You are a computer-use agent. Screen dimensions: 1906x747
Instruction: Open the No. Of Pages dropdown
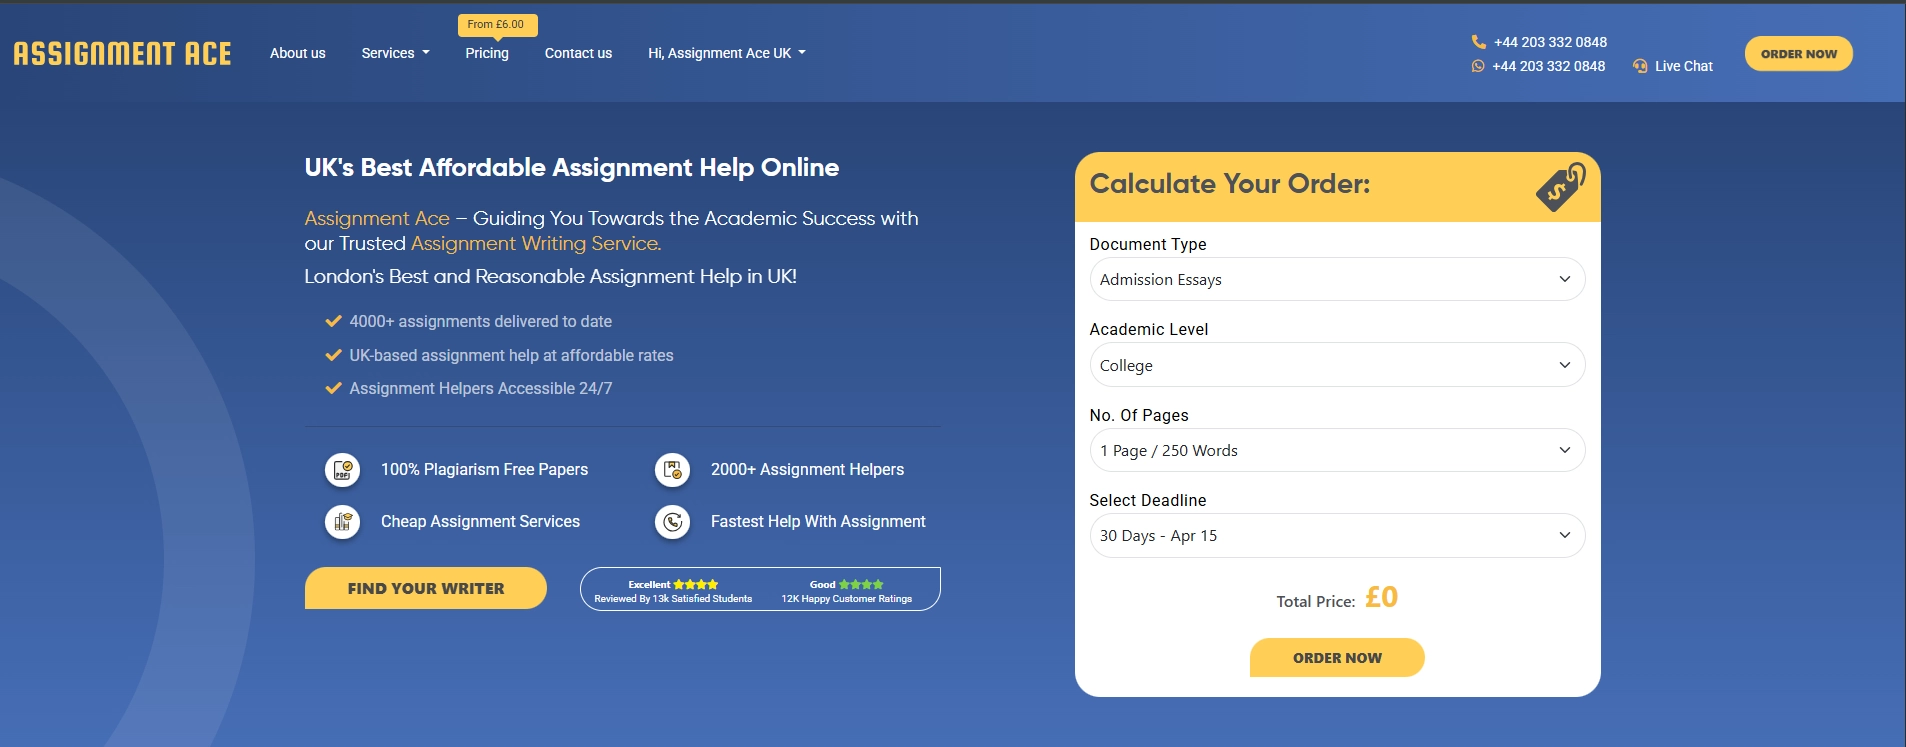coord(1337,450)
